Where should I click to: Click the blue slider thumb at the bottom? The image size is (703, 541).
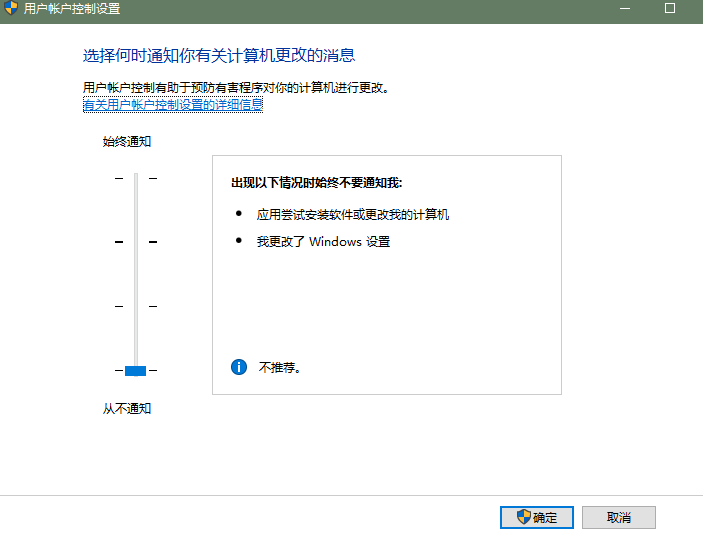coord(135,371)
